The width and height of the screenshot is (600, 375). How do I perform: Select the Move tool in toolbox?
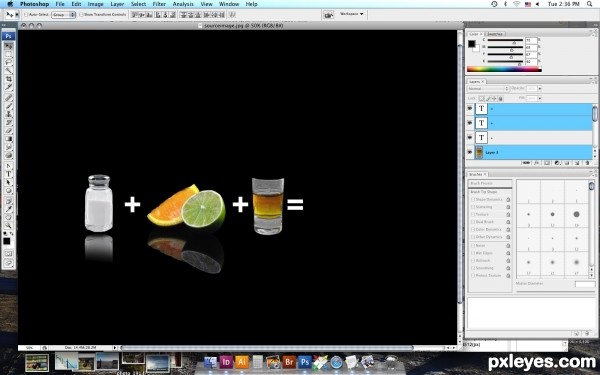8,46
